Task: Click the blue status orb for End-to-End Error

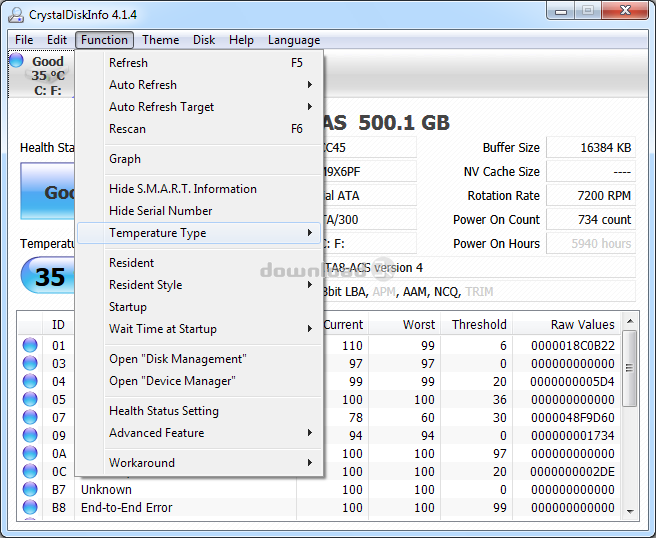Action: point(30,508)
